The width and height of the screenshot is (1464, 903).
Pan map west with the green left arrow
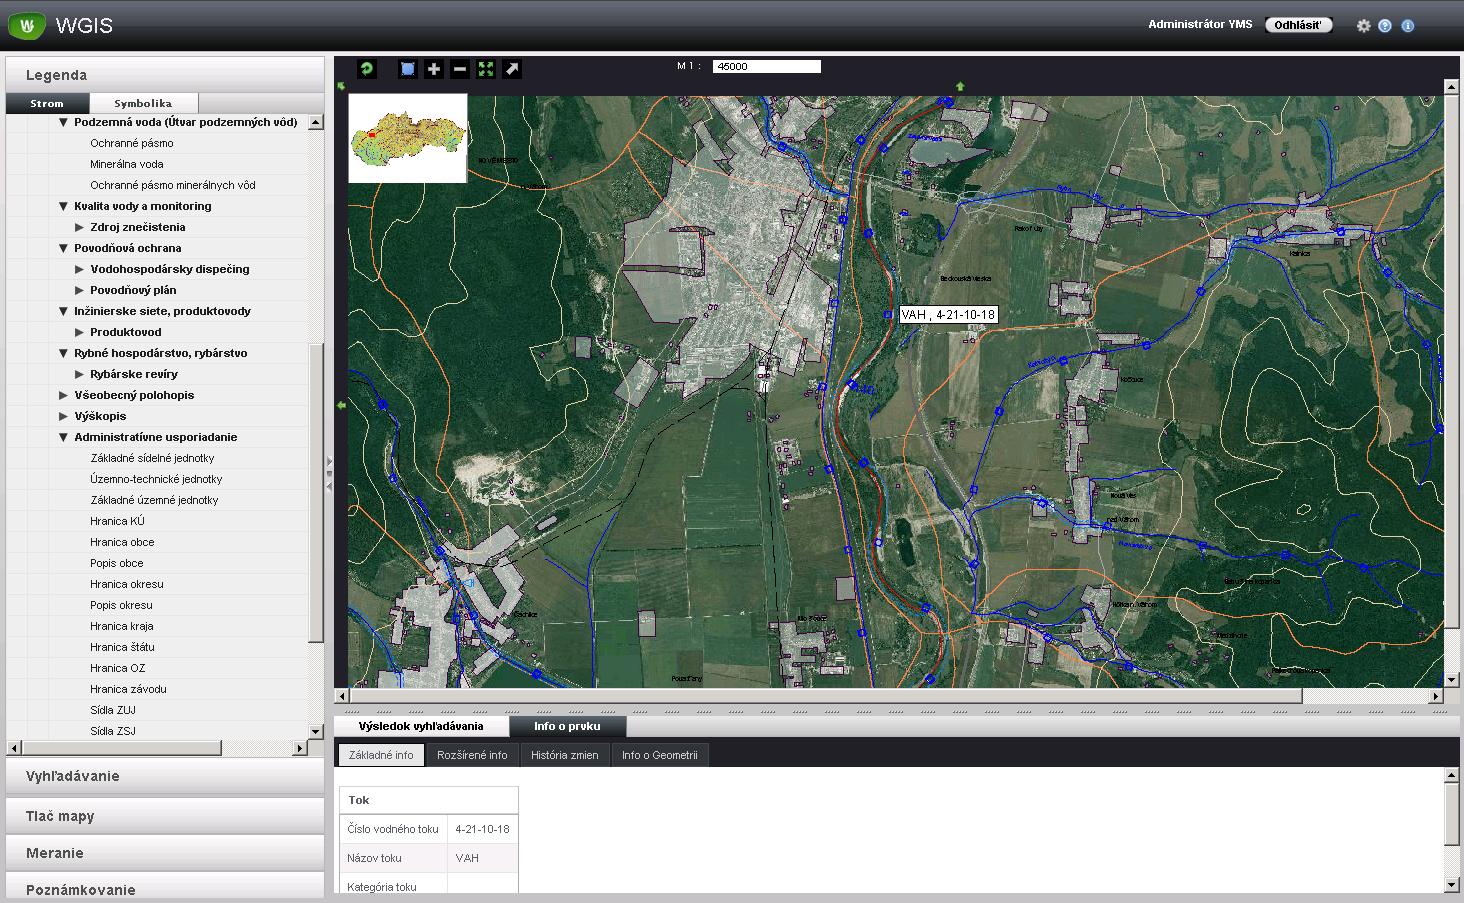point(341,405)
